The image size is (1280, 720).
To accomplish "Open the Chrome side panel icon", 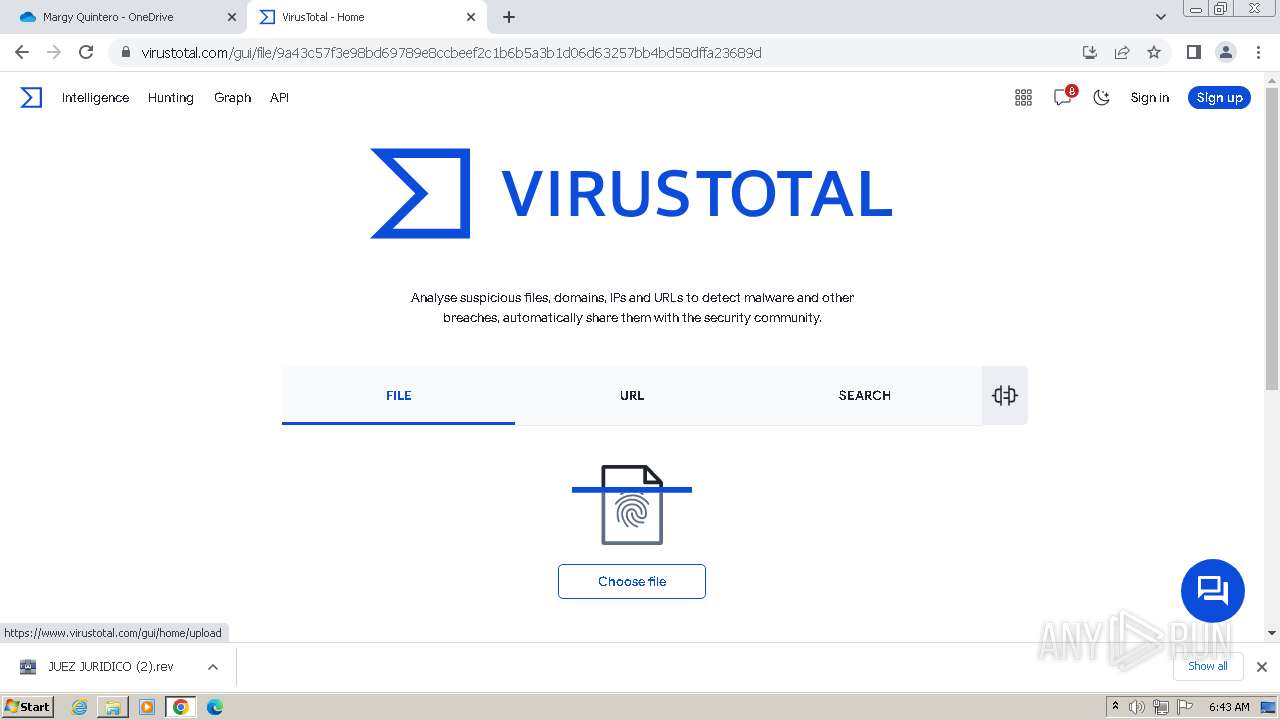I will pyautogui.click(x=1193, y=52).
